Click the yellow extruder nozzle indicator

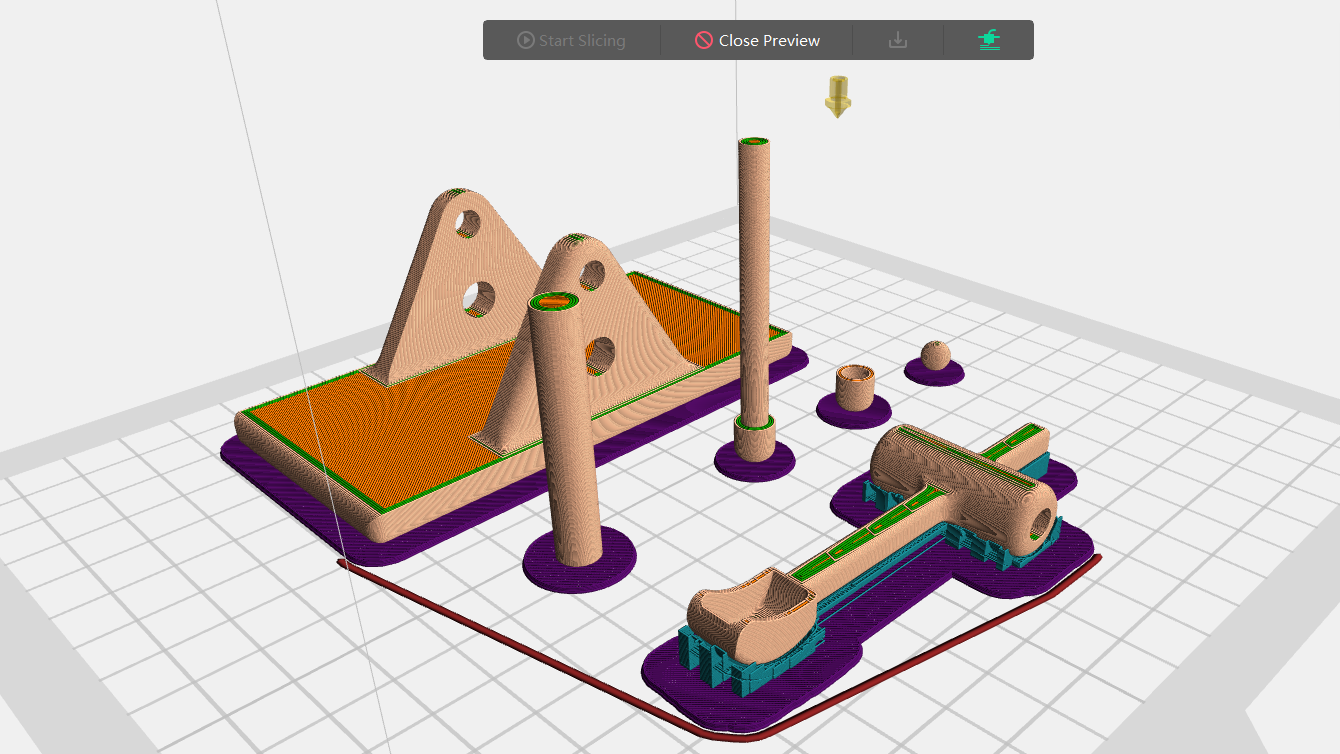(x=836, y=95)
